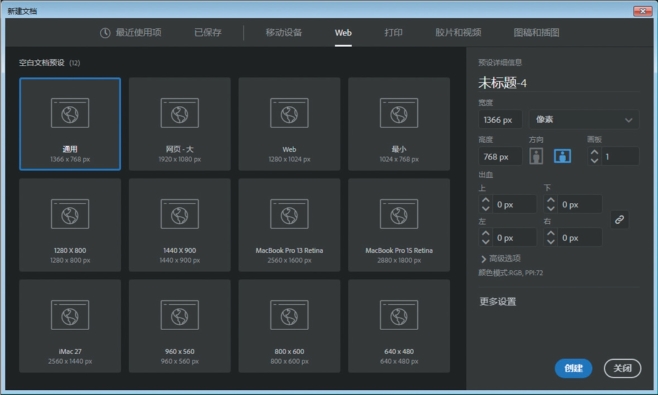The width and height of the screenshot is (658, 395).
Task: Increase right bleed value
Action: (551, 233)
